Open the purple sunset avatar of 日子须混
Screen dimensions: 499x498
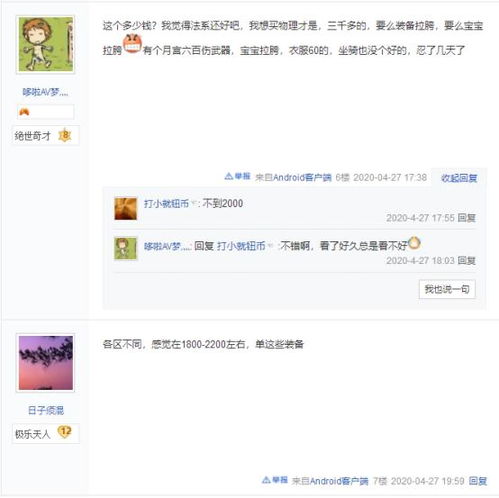46,363
